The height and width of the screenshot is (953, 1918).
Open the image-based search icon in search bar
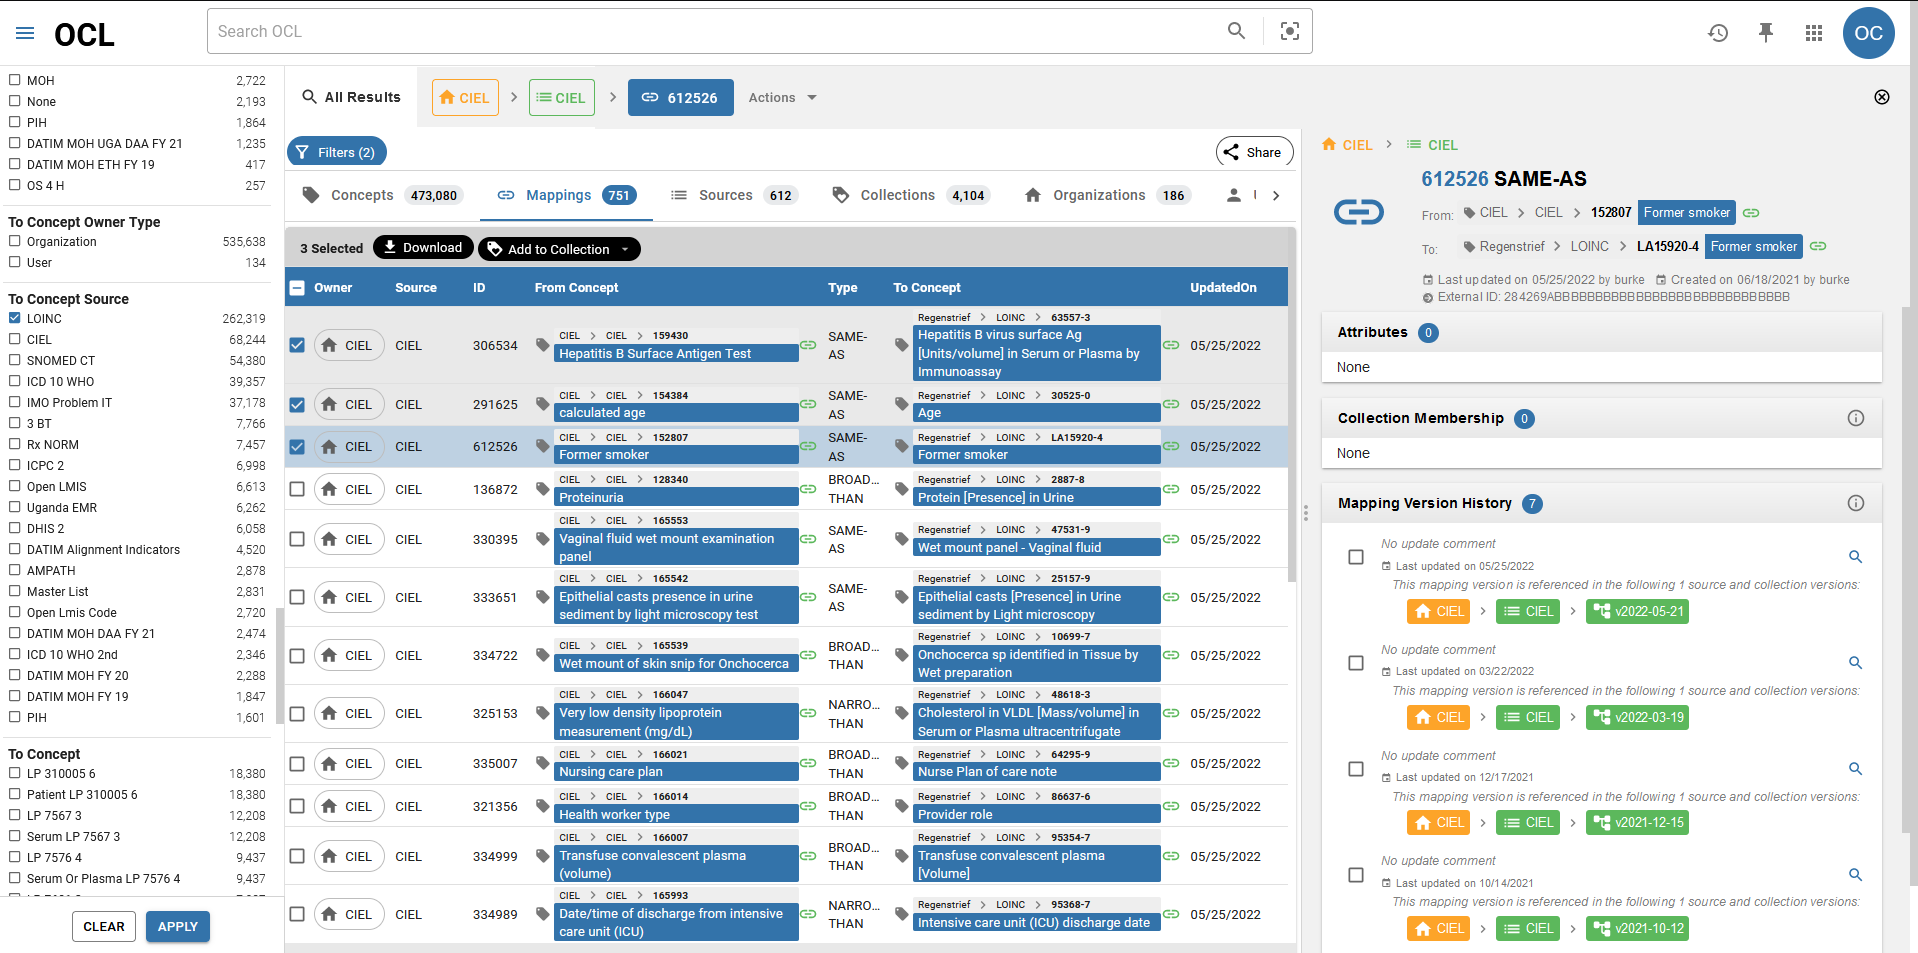coord(1289,31)
